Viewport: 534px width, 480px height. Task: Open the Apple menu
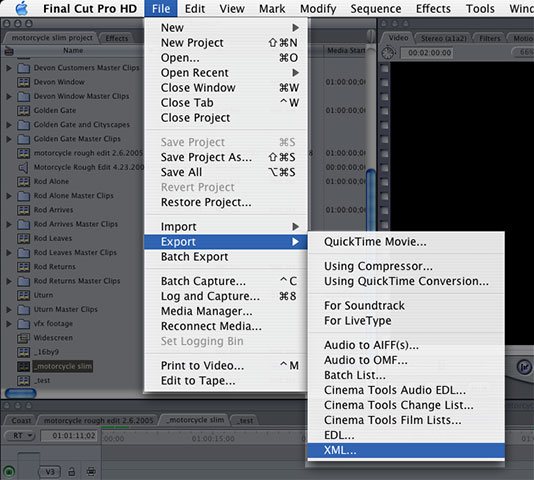coord(22,9)
